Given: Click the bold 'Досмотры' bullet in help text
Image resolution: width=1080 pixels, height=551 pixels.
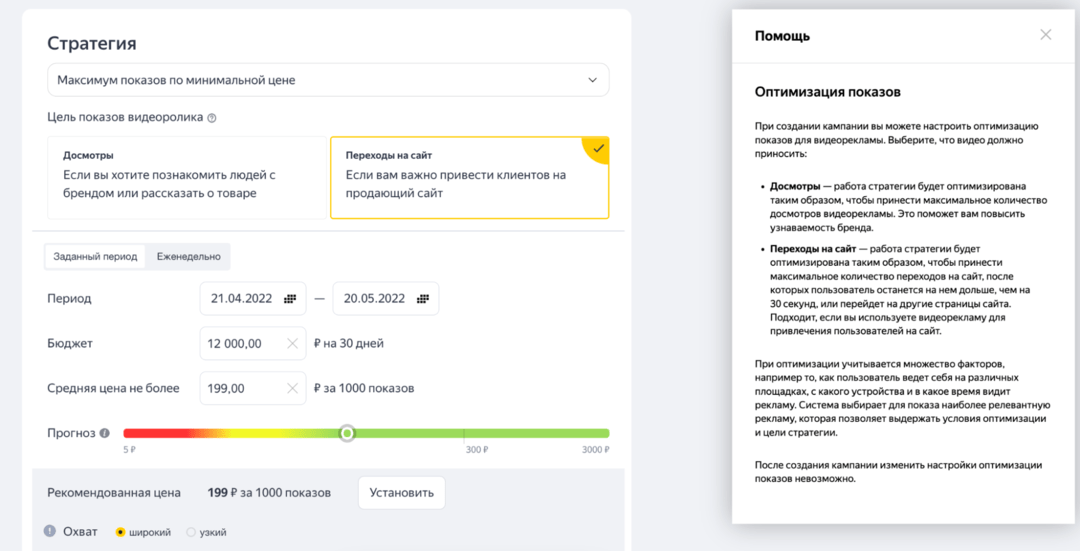Looking at the screenshot, I should pyautogui.click(x=795, y=186).
